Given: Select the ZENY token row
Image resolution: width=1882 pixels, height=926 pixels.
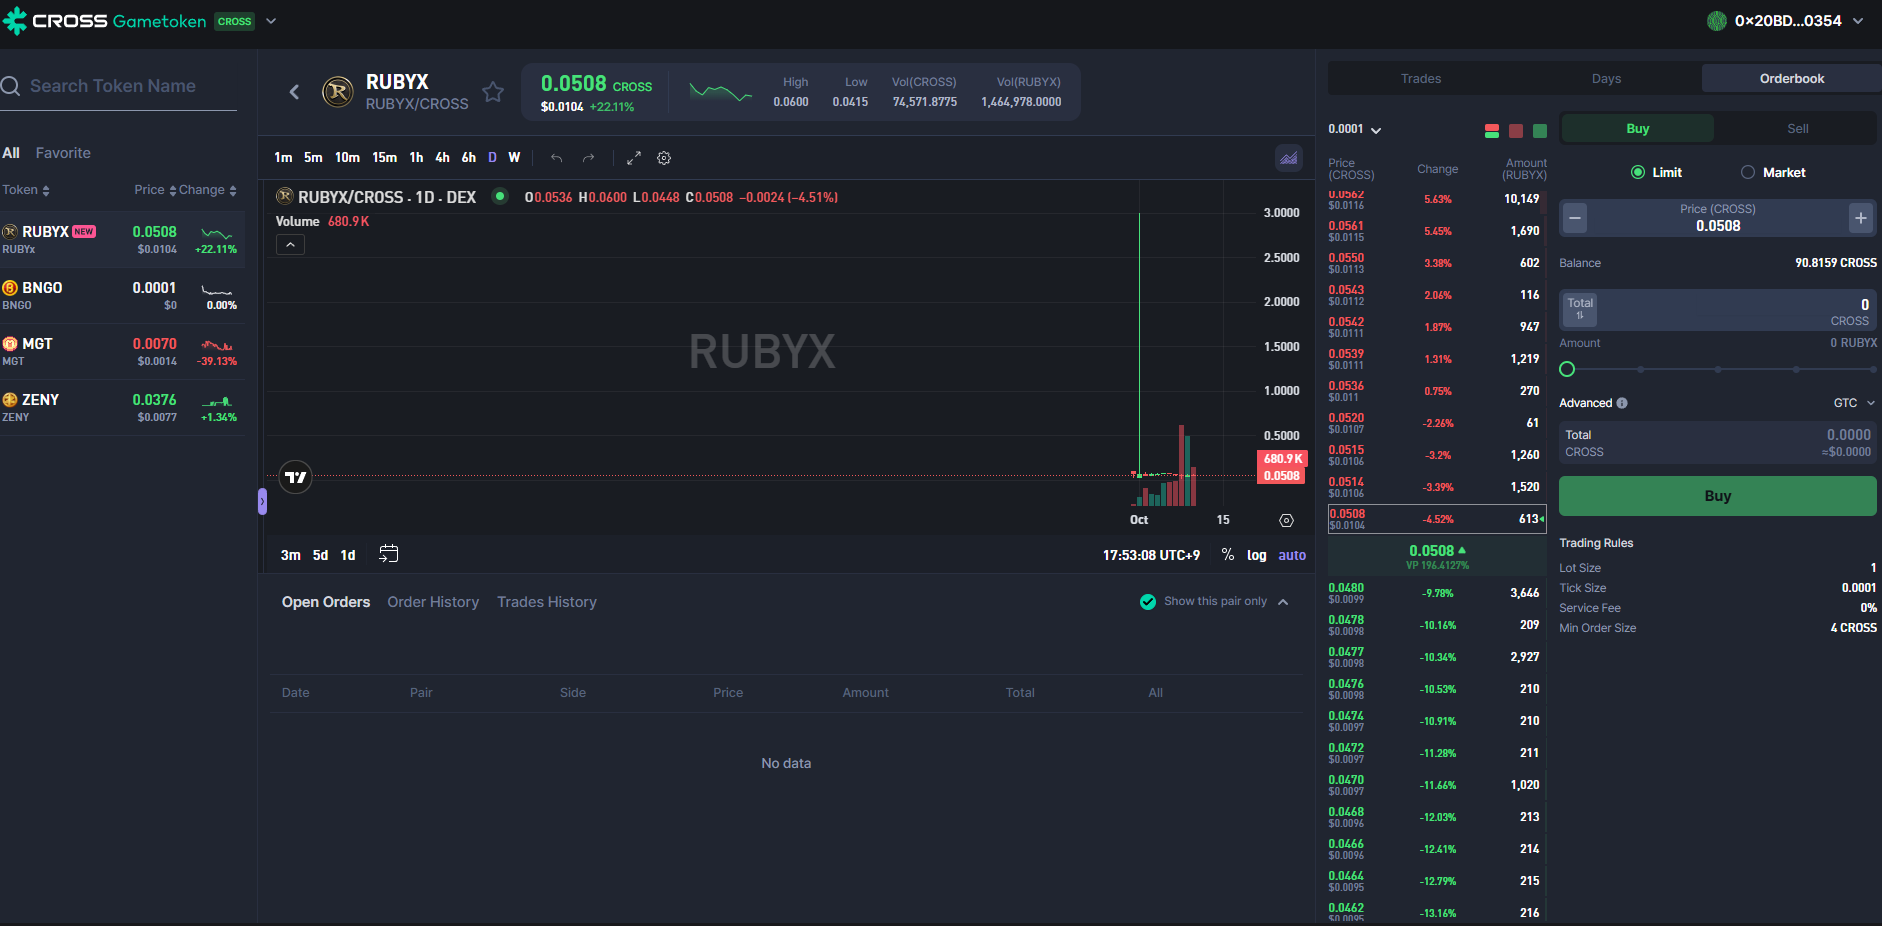Looking at the screenshot, I should 122,408.
